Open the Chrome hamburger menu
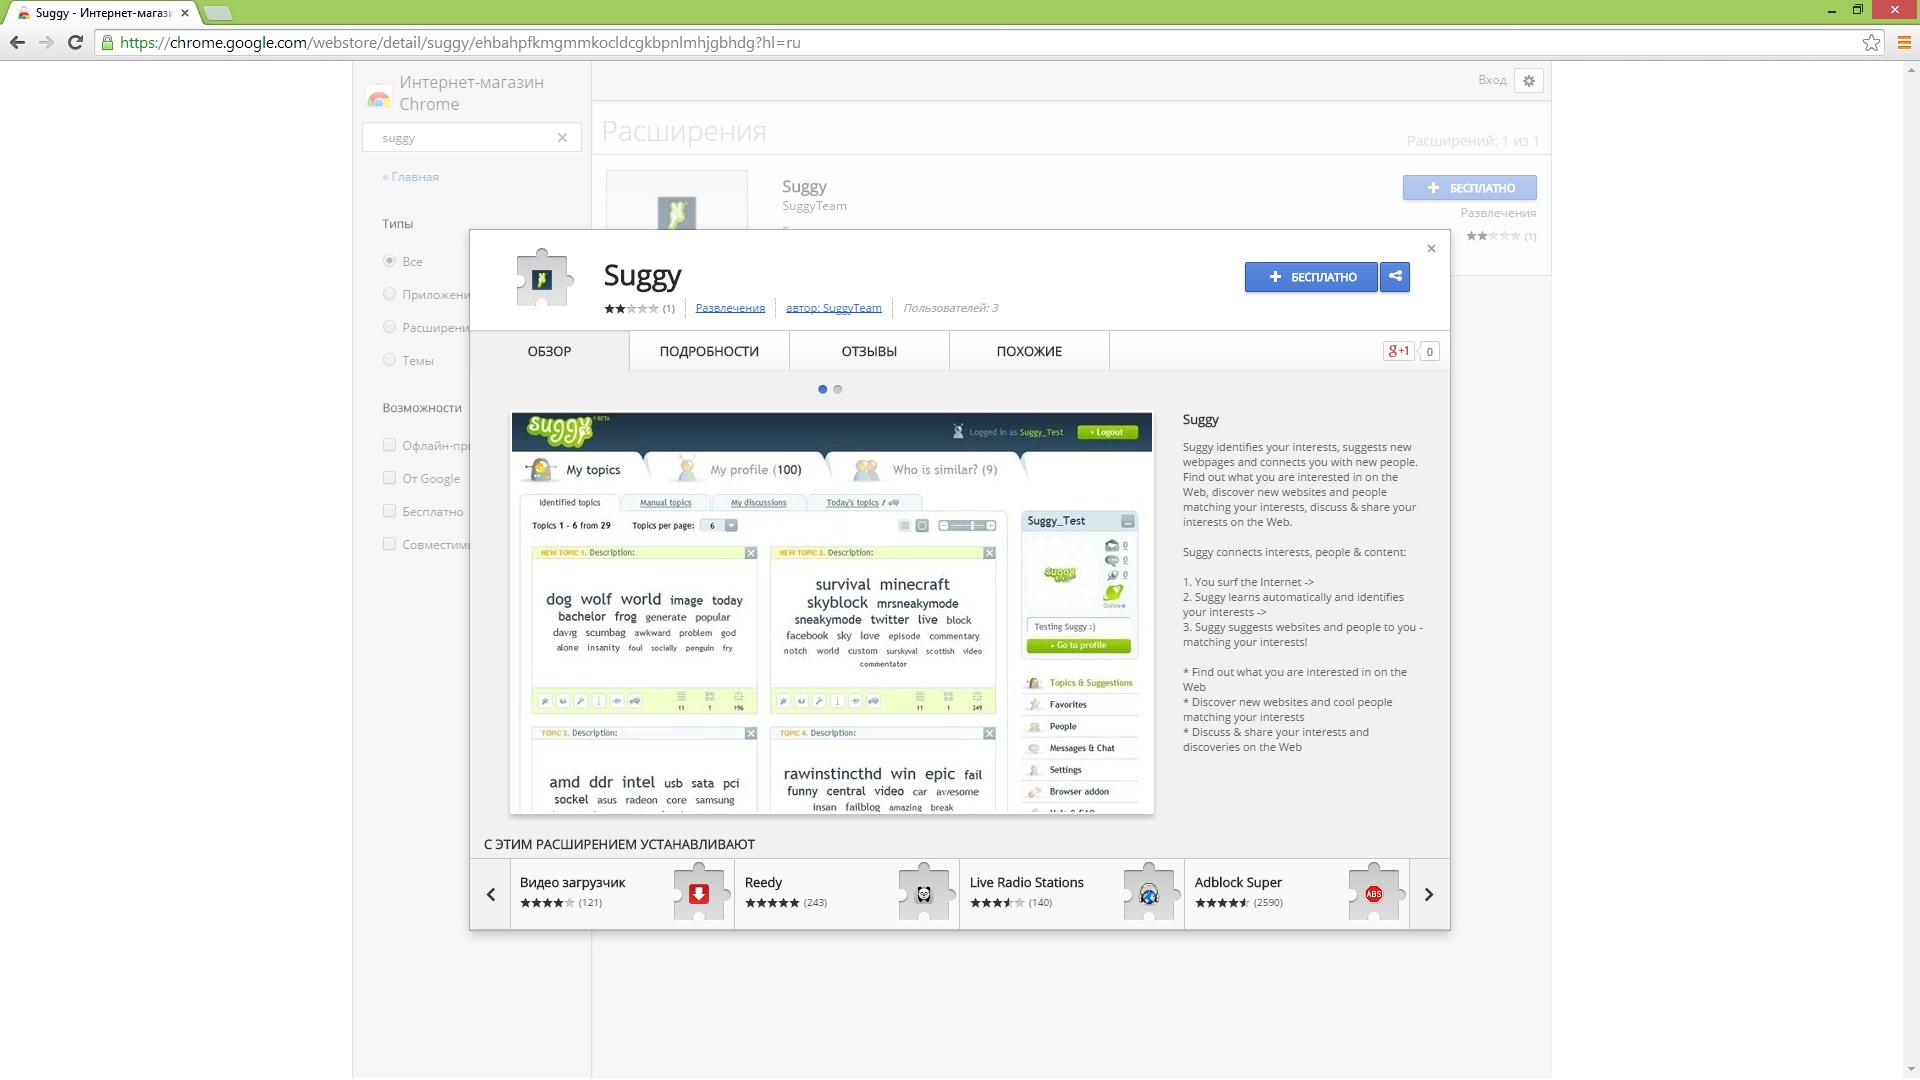Viewport: 1920px width, 1080px height. 1904,42
